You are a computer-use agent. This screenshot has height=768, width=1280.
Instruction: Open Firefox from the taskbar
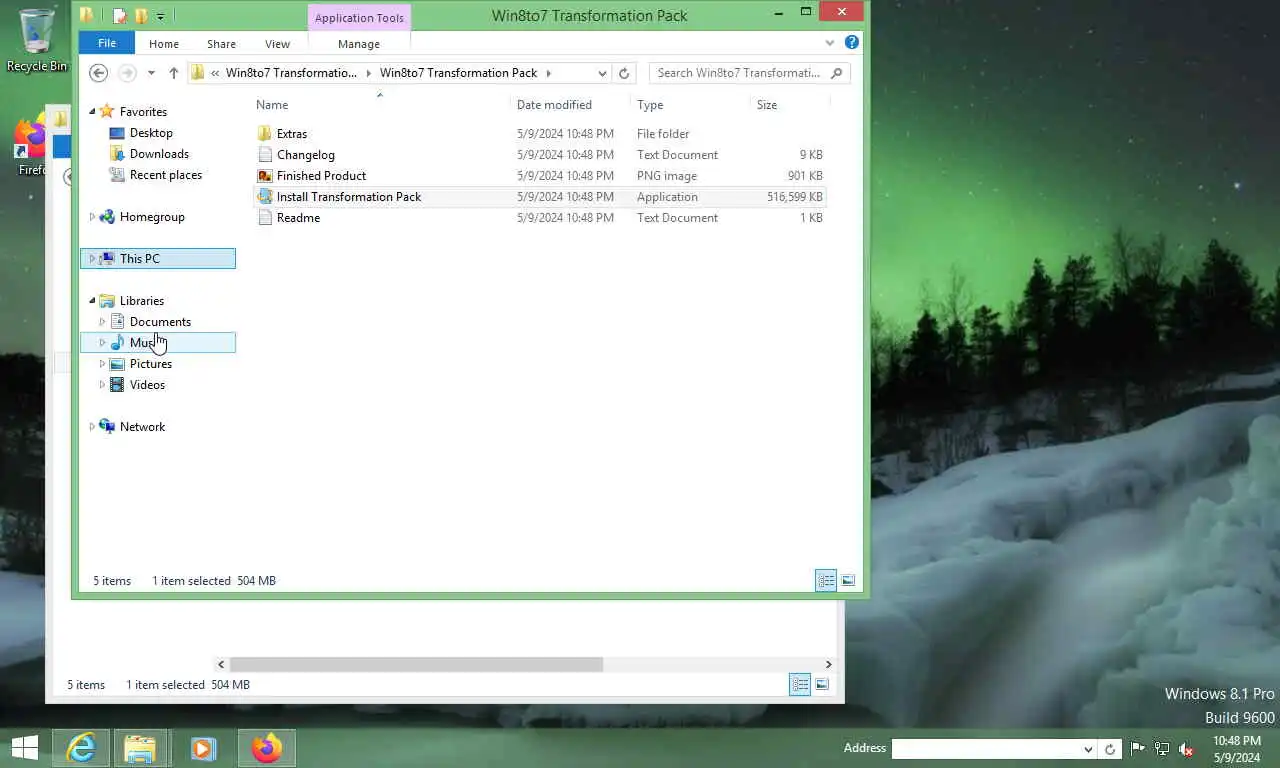(x=266, y=748)
